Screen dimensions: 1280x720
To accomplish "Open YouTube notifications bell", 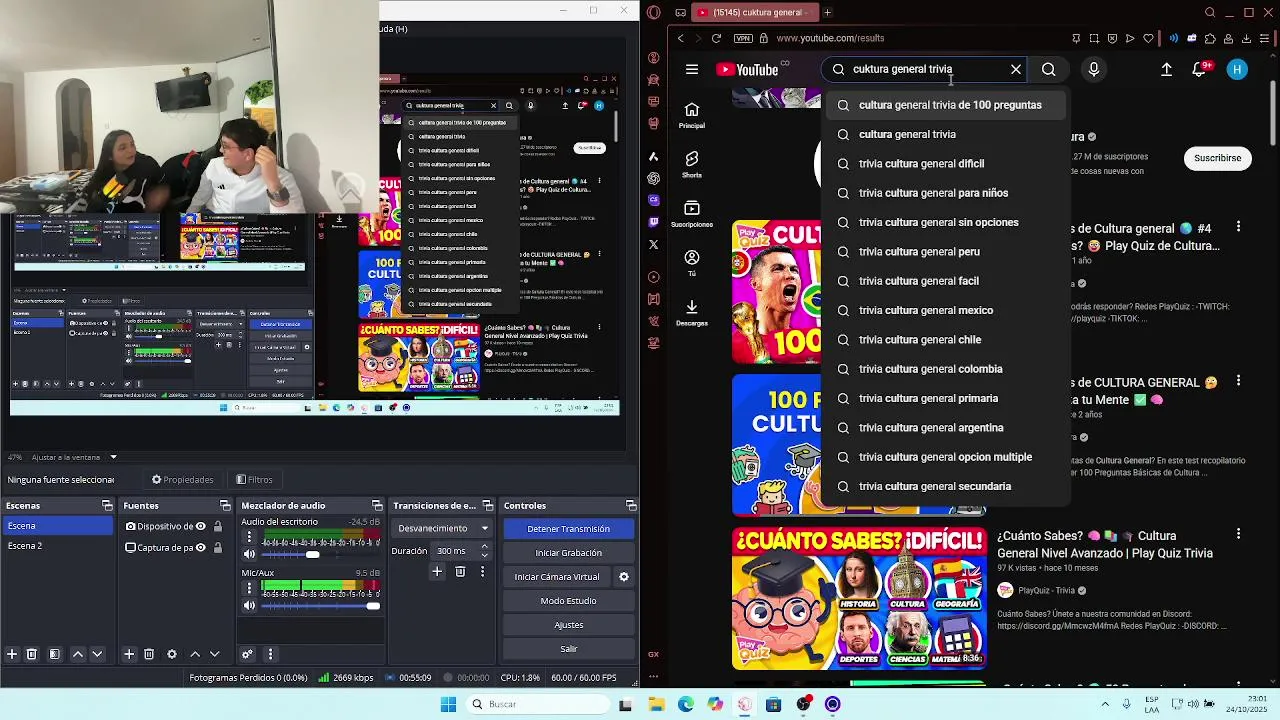I will pyautogui.click(x=1200, y=69).
